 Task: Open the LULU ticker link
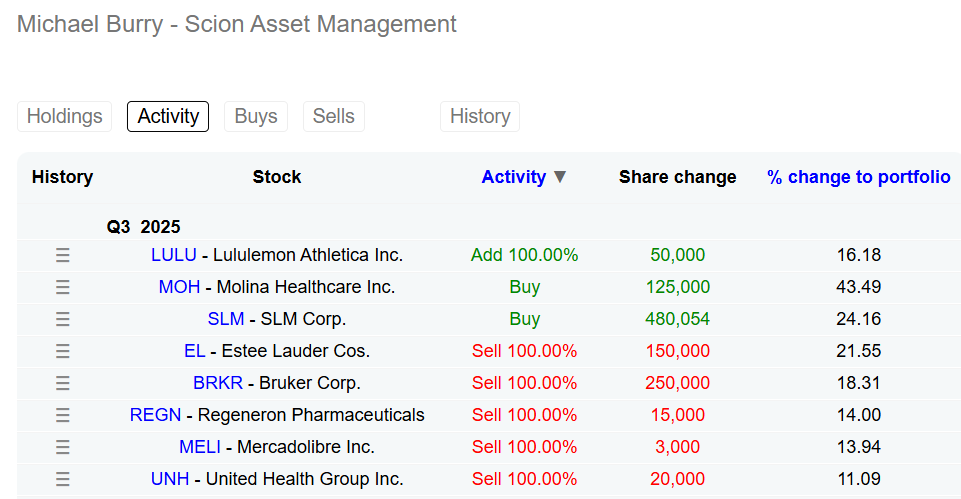tap(173, 255)
